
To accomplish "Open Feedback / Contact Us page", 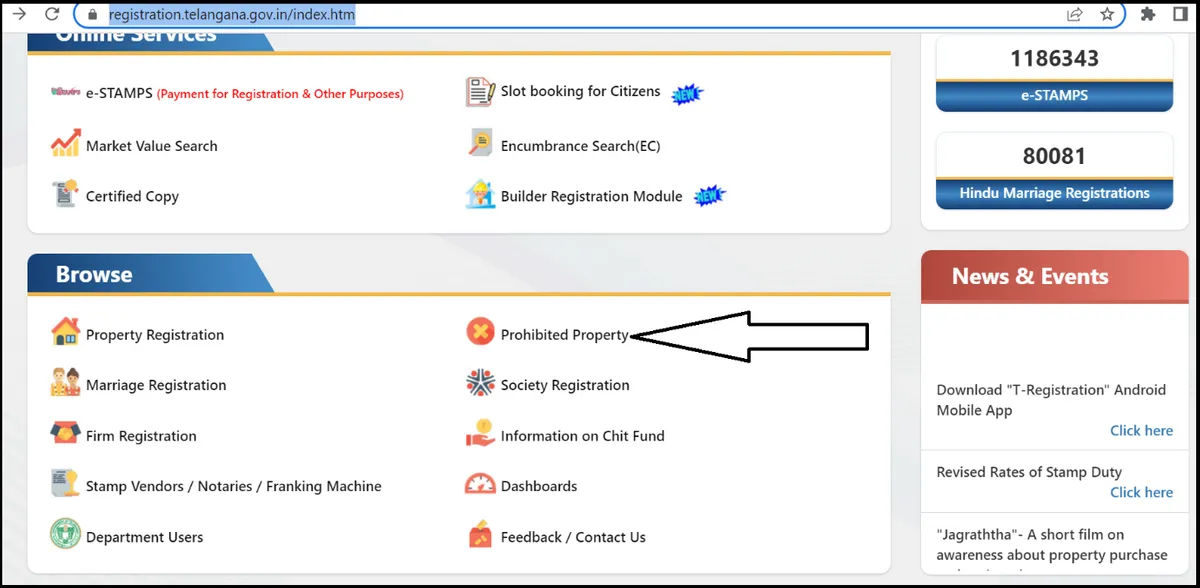I will click(x=573, y=537).
